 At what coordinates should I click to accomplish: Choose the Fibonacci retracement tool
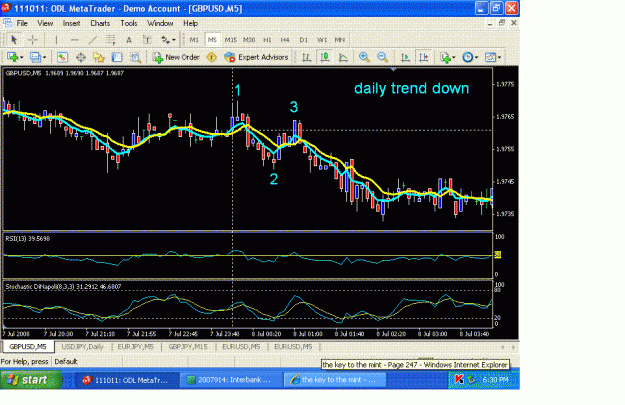110,39
